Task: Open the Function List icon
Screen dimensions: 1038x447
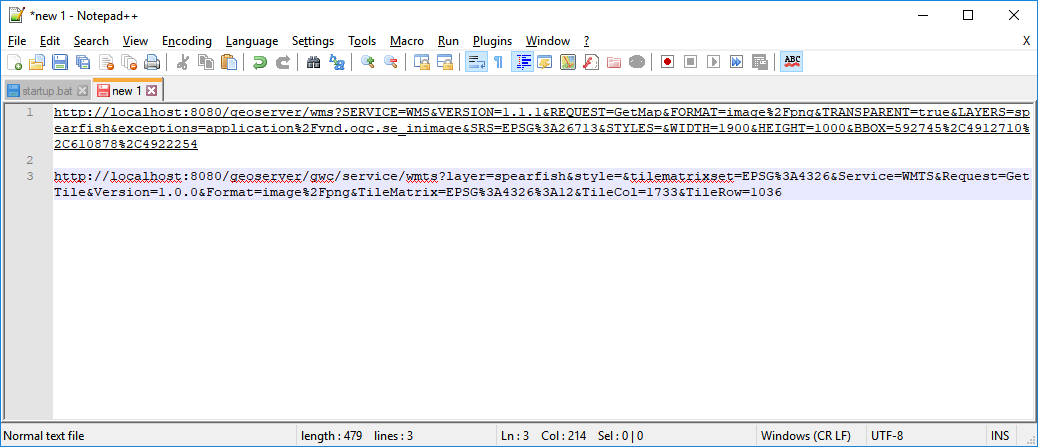Action: point(591,62)
